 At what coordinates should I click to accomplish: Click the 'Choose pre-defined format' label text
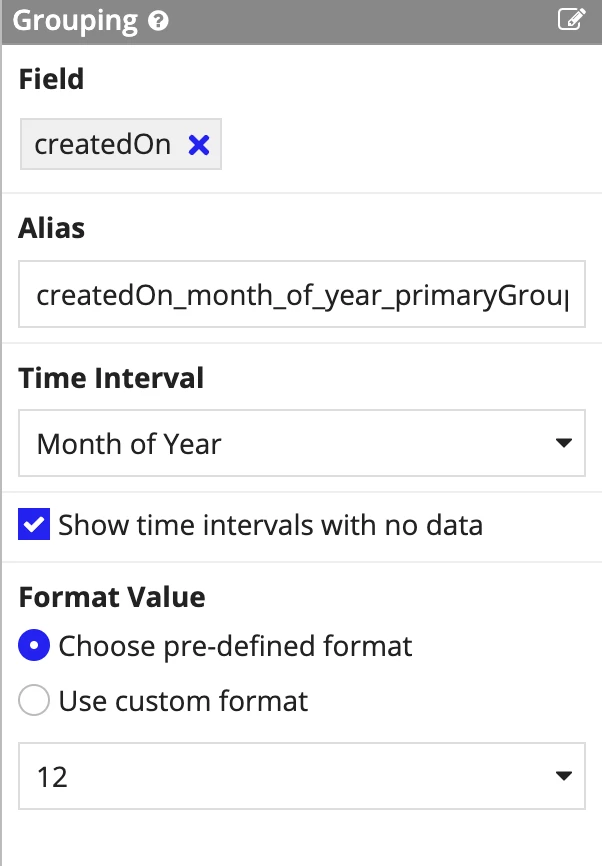click(x=235, y=646)
